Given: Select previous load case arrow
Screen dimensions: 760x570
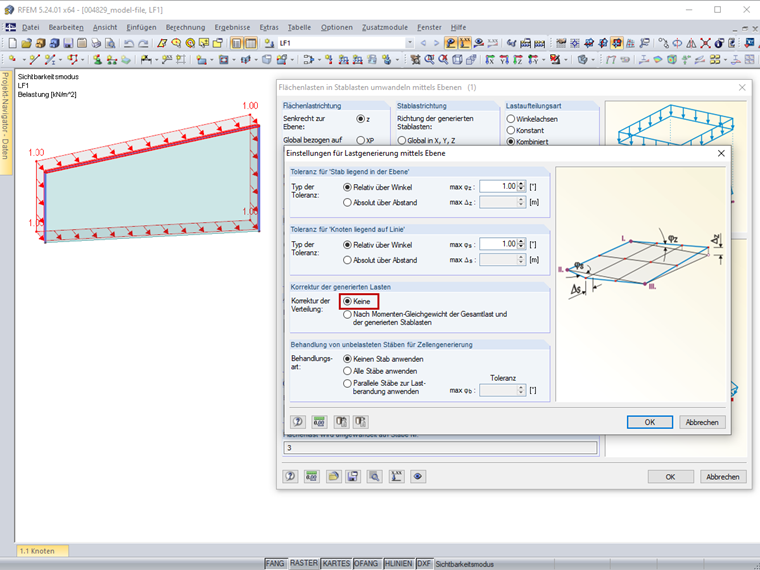Looking at the screenshot, I should tap(423, 43).
